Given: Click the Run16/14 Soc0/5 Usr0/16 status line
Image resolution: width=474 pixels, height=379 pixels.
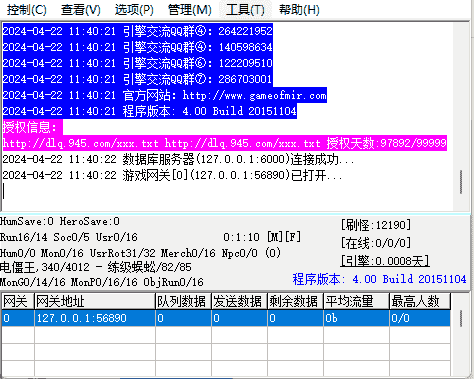Looking at the screenshot, I should pyautogui.click(x=69, y=237).
